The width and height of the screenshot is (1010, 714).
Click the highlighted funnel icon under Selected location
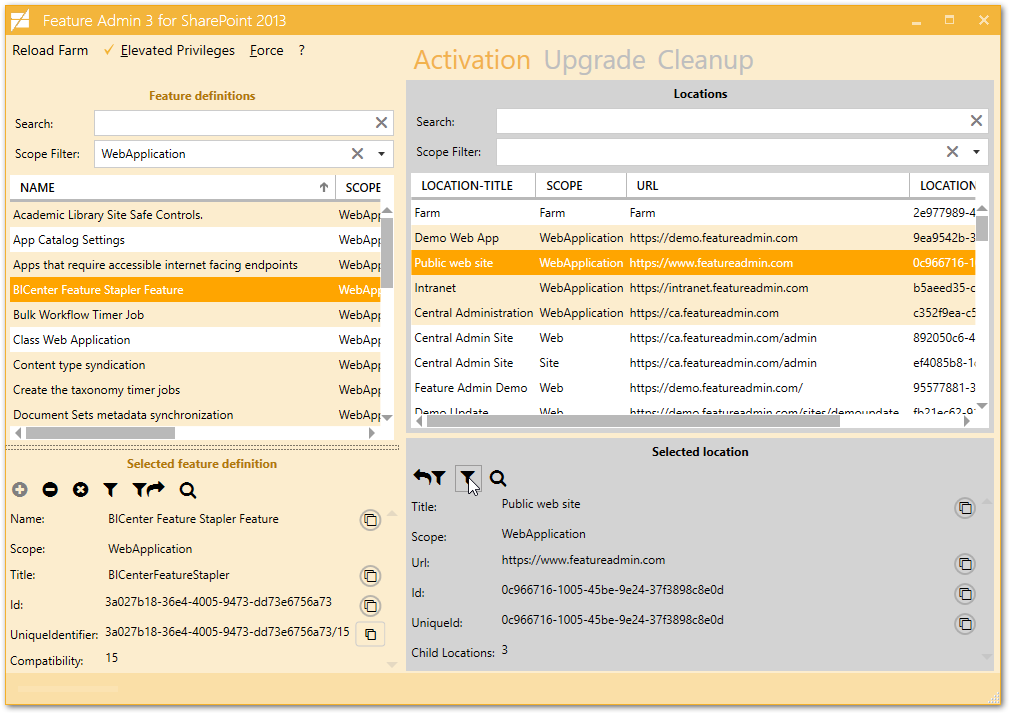click(x=468, y=478)
